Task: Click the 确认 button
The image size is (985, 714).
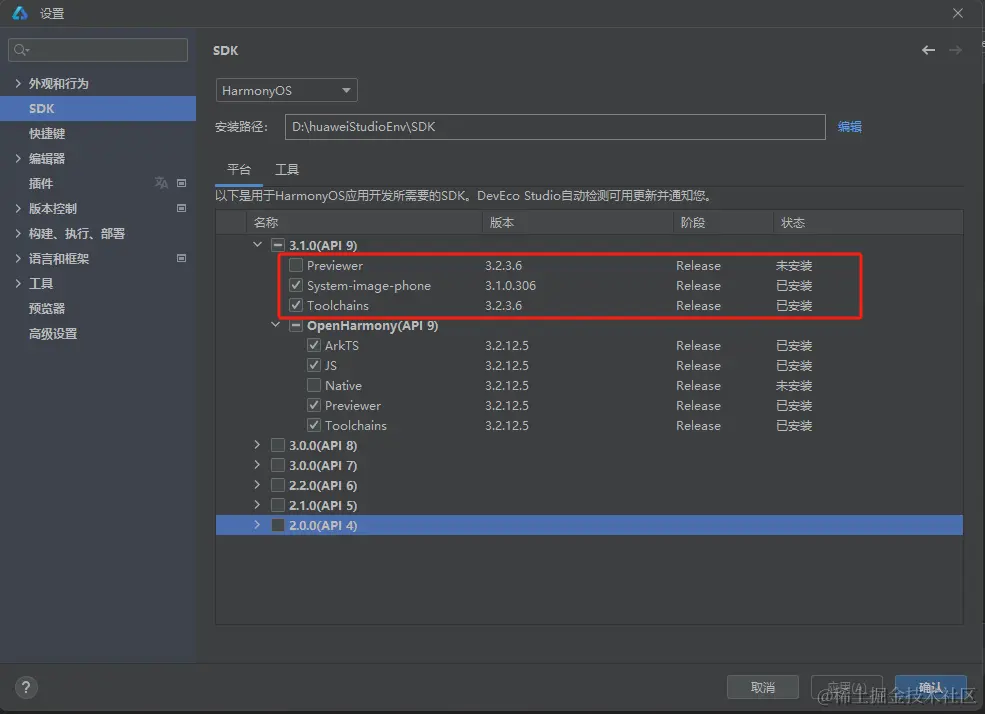Action: 930,687
